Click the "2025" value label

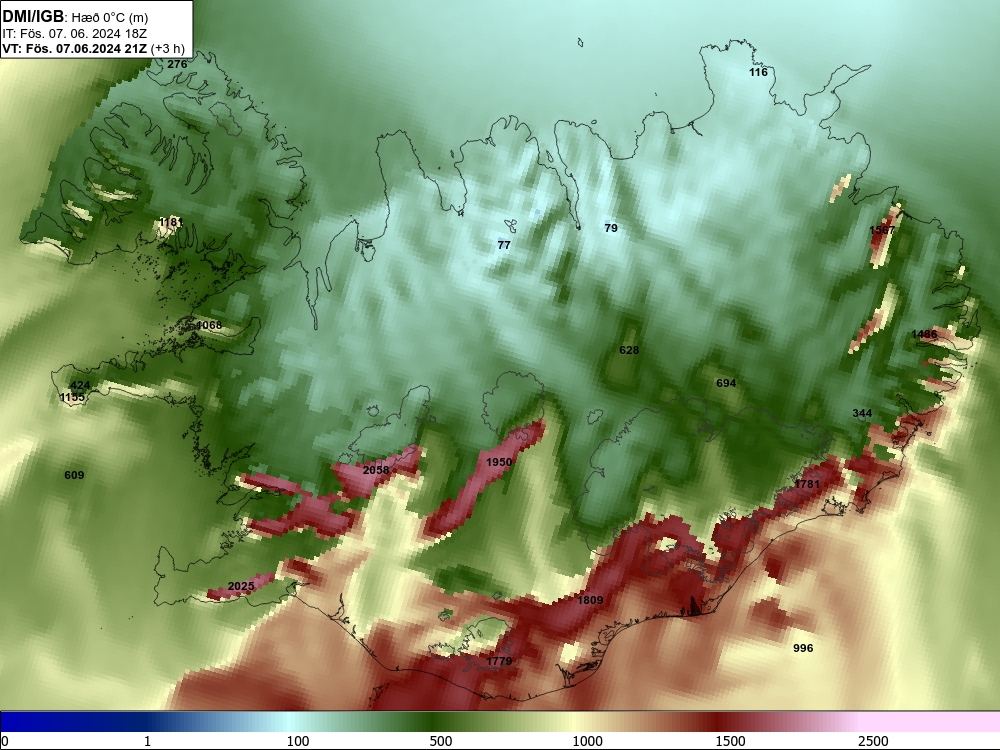[241, 586]
